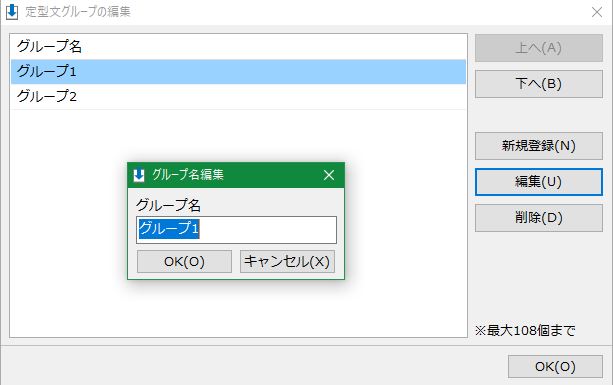Screen dimensions: 613x385
Task: Click OK(O) in the グループ名編集 dialog
Action: (x=184, y=261)
